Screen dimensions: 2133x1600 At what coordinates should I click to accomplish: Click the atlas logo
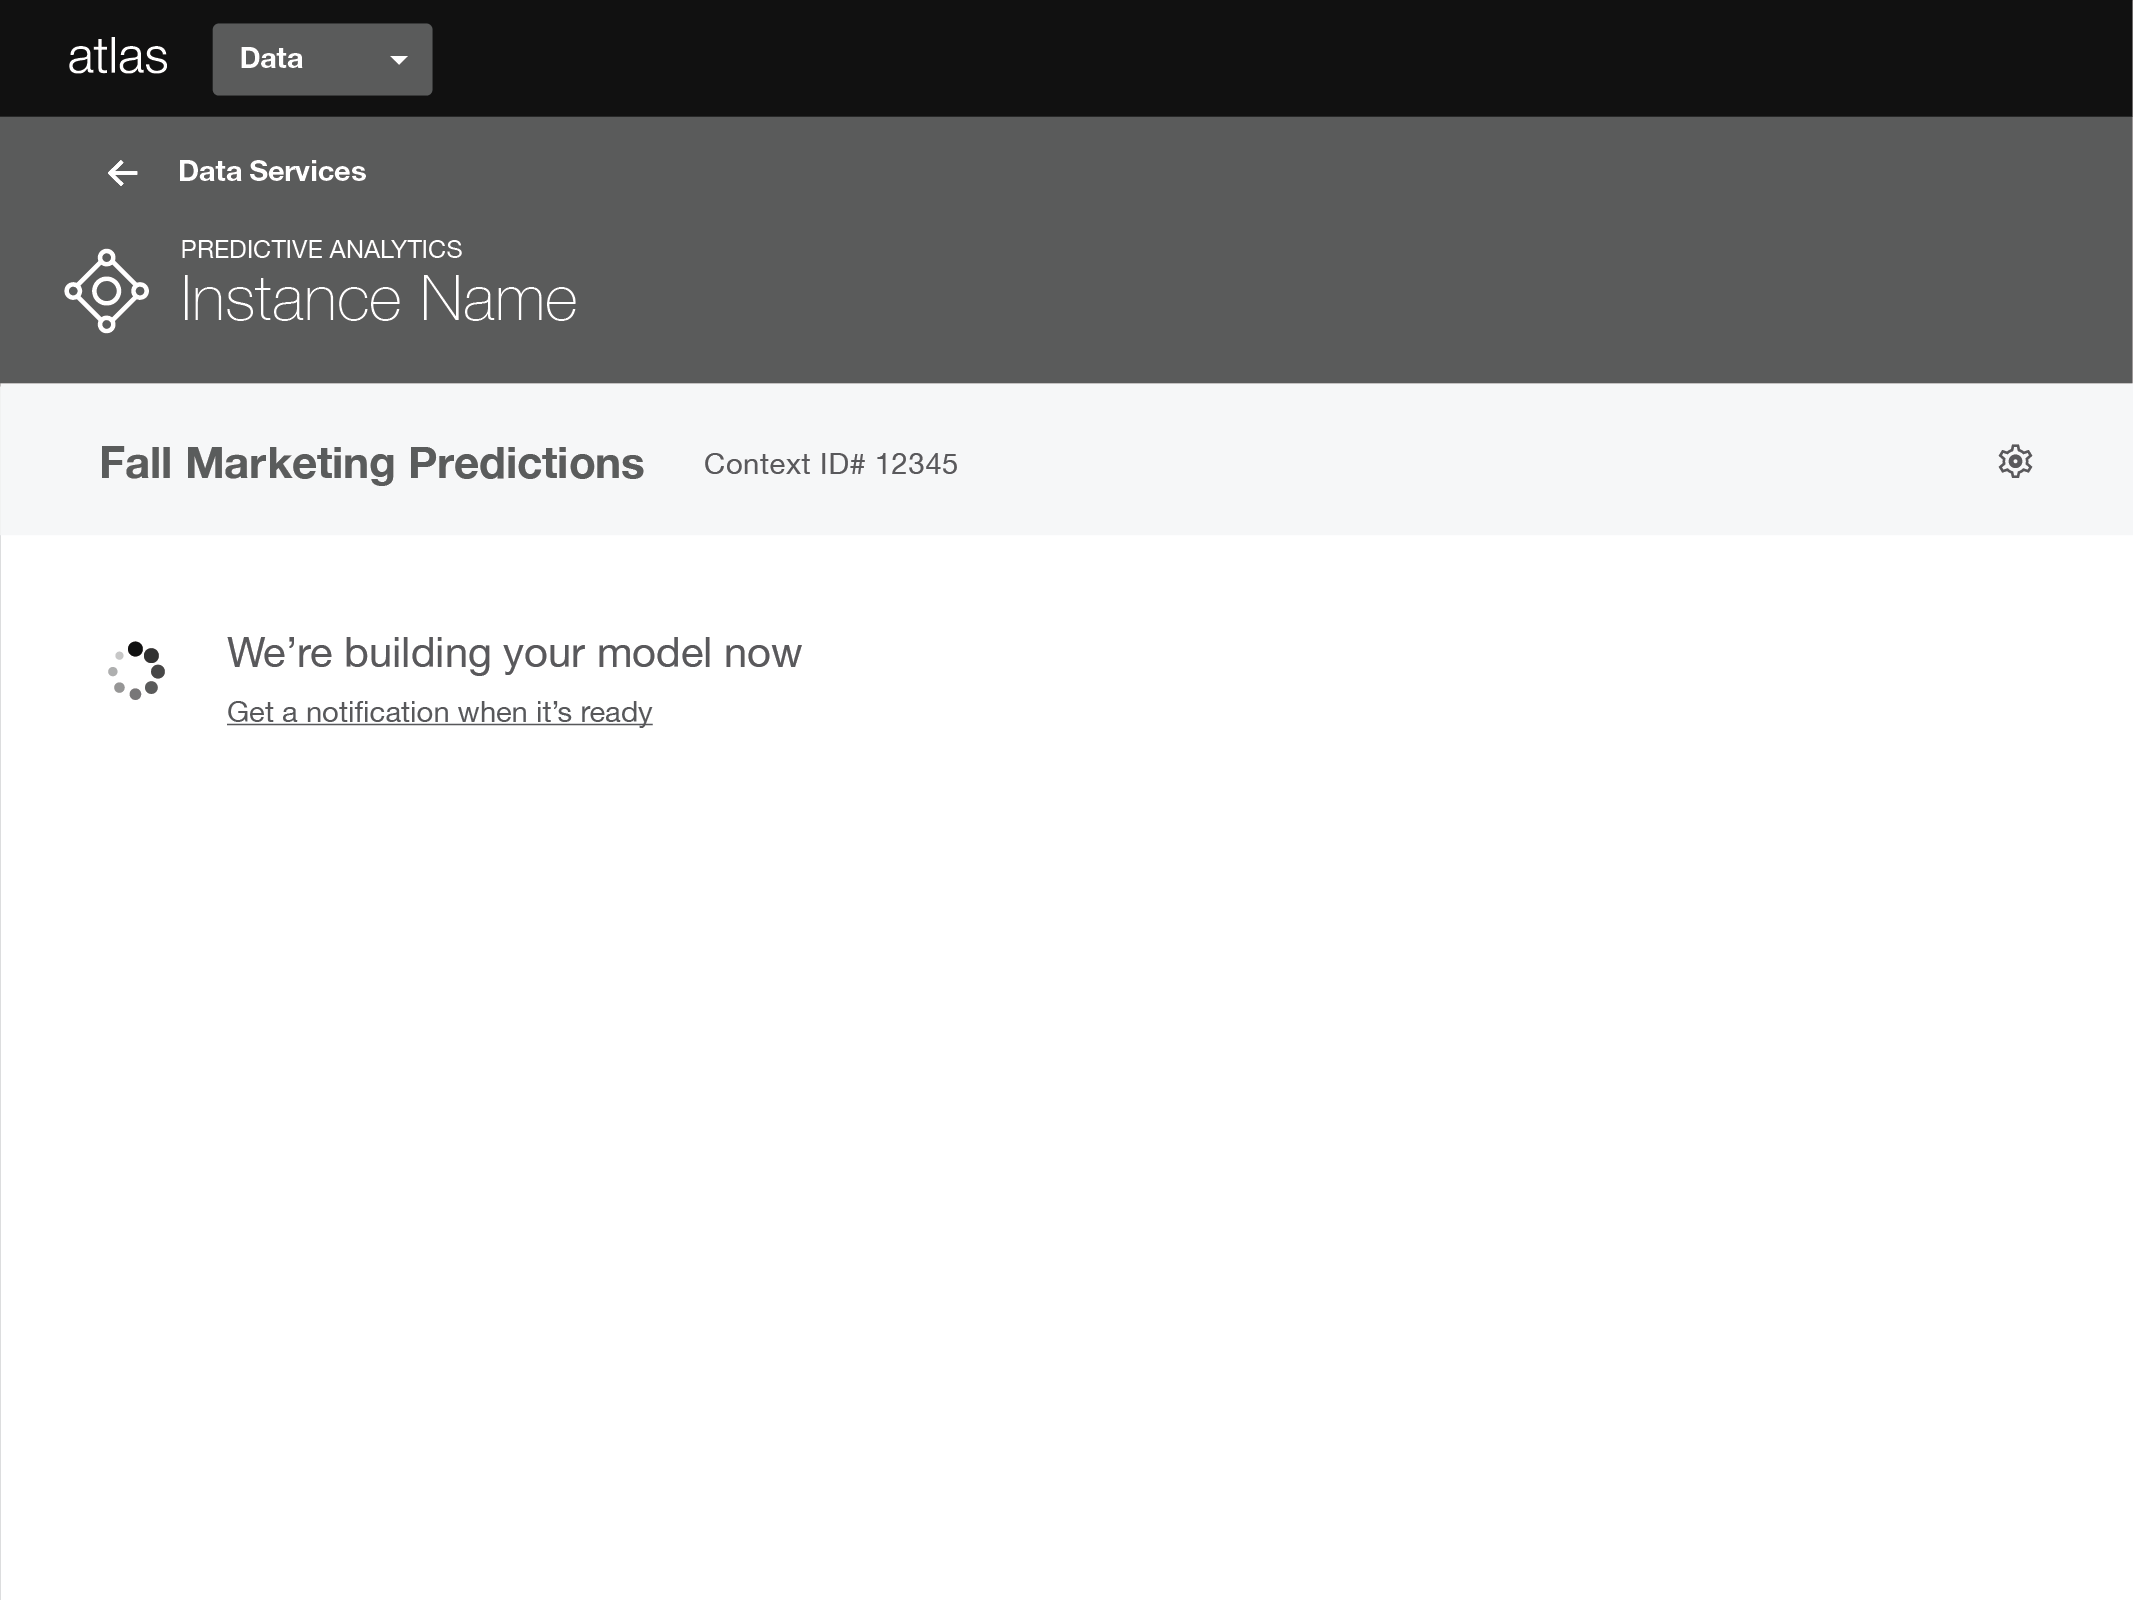[118, 57]
